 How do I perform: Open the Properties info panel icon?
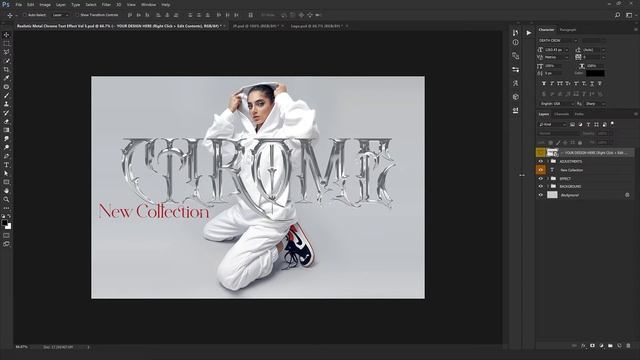(x=516, y=42)
